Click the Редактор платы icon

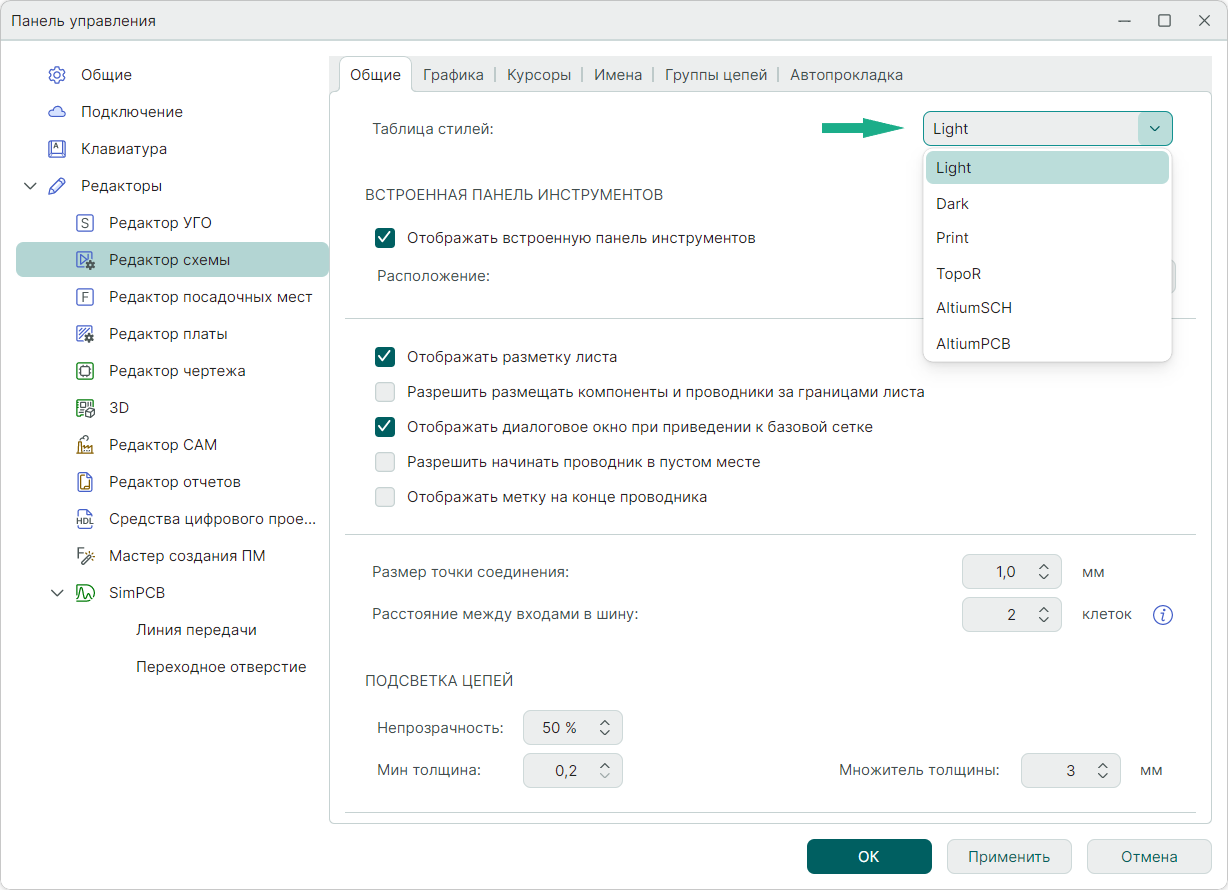(85, 334)
